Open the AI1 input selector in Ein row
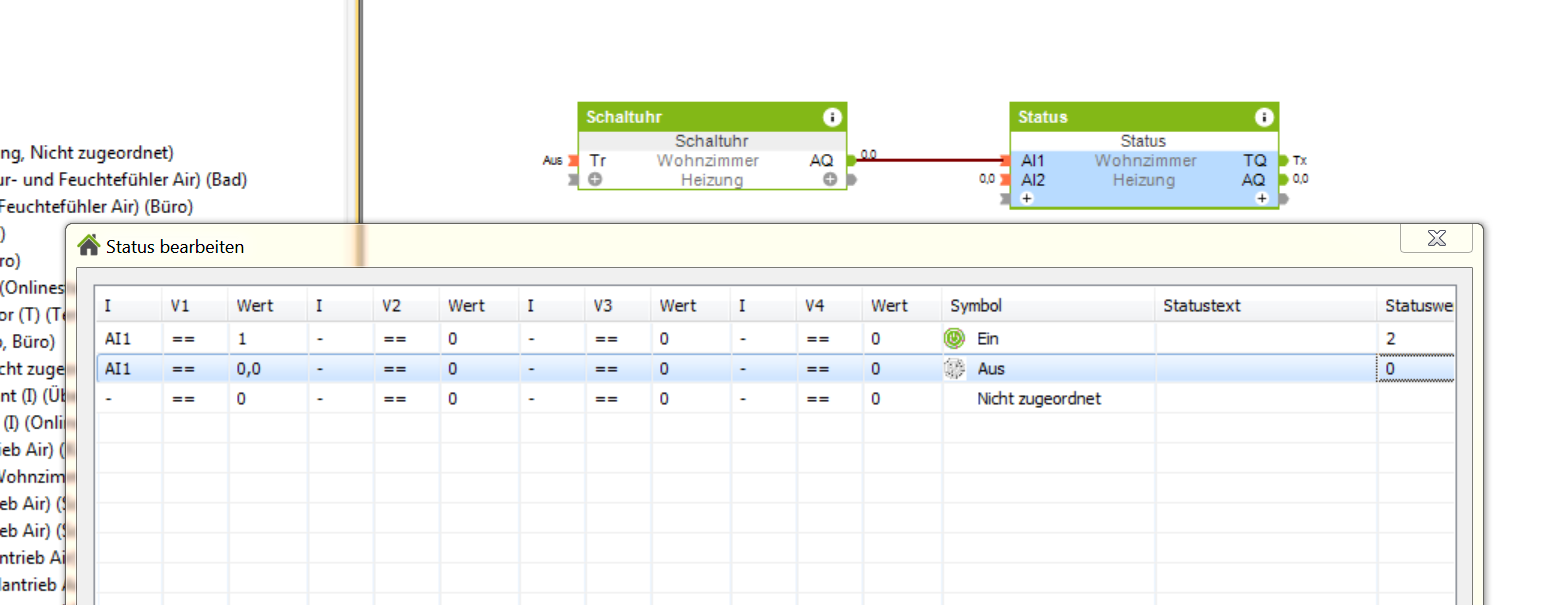The width and height of the screenshot is (1556, 605). [128, 339]
